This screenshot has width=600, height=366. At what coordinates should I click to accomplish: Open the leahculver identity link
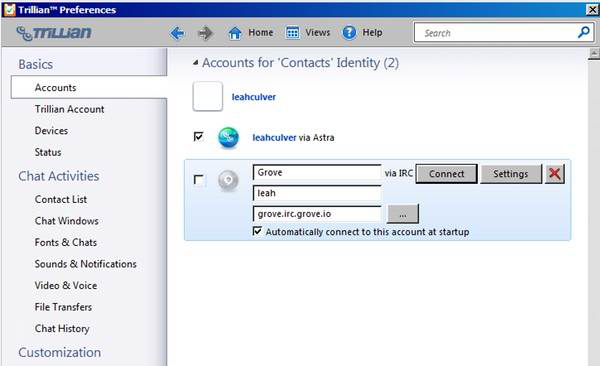coord(254,97)
